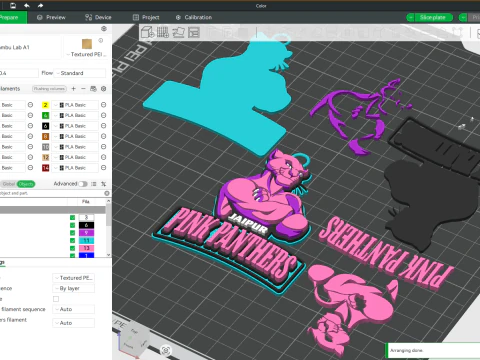Open the Flushing volumes button
480x360 pixels.
[x=49, y=89]
